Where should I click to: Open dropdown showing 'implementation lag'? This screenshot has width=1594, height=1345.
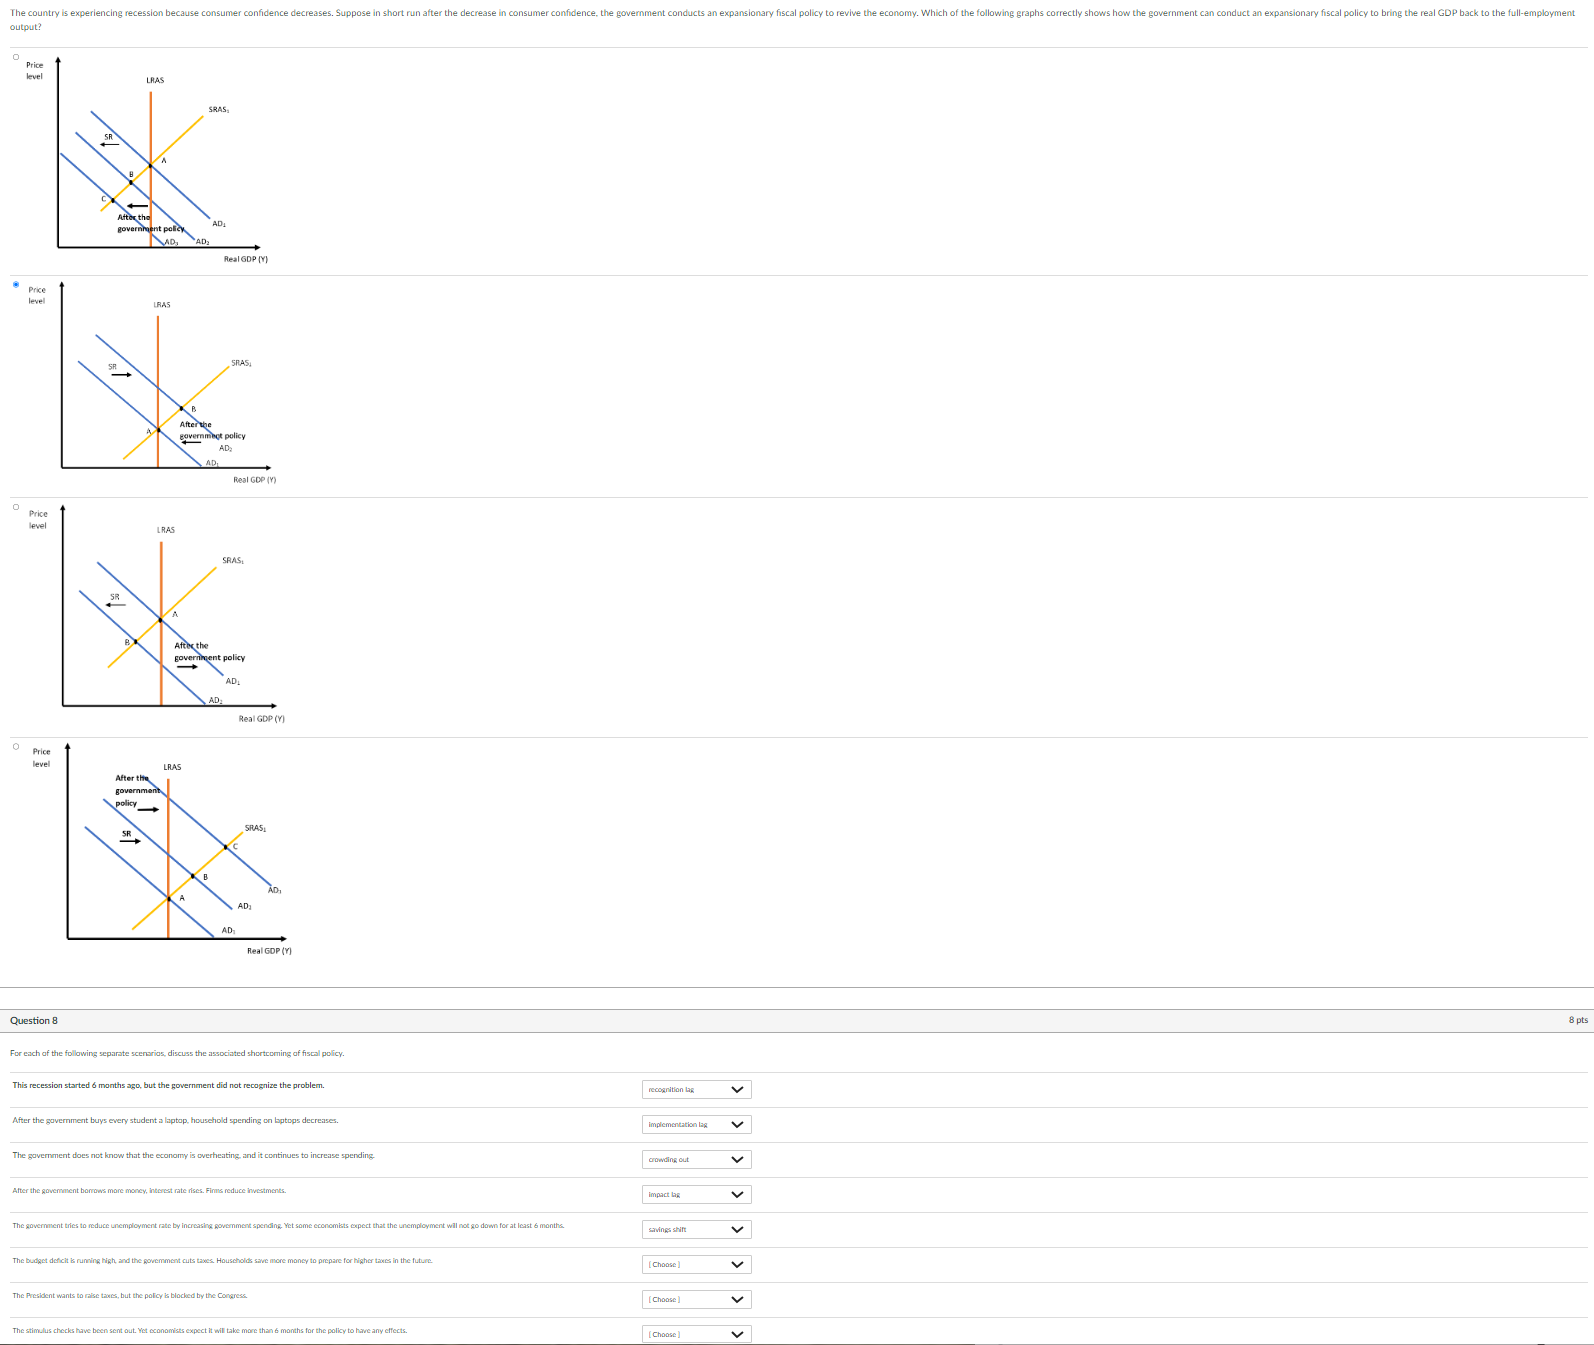coord(696,1124)
